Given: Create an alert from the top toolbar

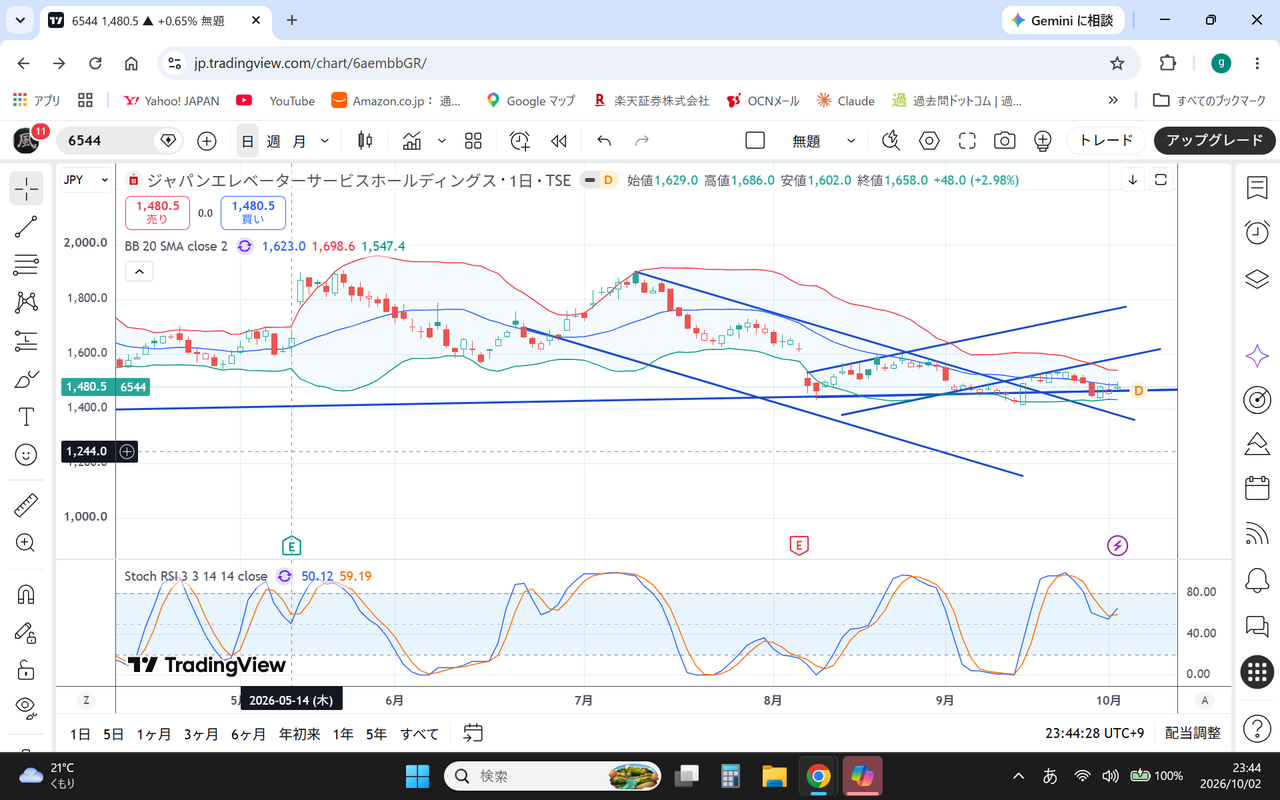Looking at the screenshot, I should point(520,141).
